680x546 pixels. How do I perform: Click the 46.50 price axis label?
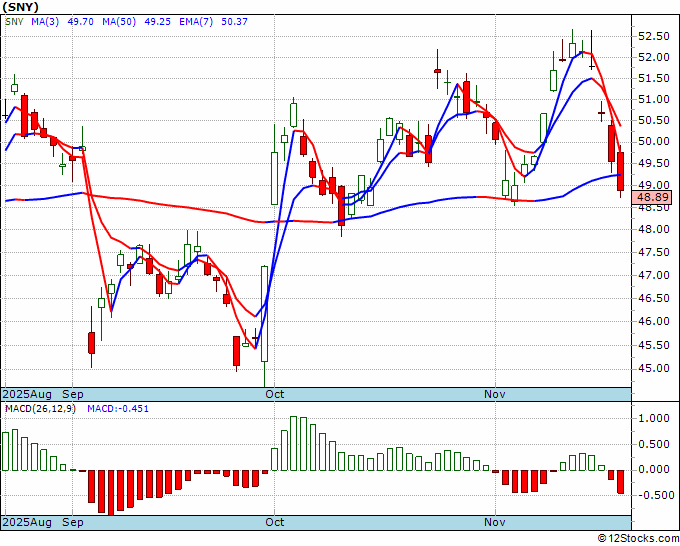pyautogui.click(x=654, y=298)
